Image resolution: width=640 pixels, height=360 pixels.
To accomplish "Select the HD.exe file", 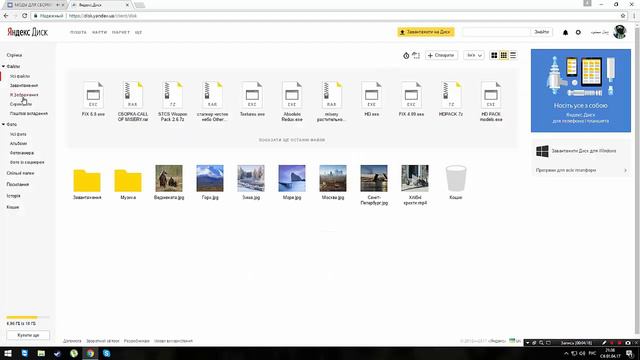I will pyautogui.click(x=371, y=95).
